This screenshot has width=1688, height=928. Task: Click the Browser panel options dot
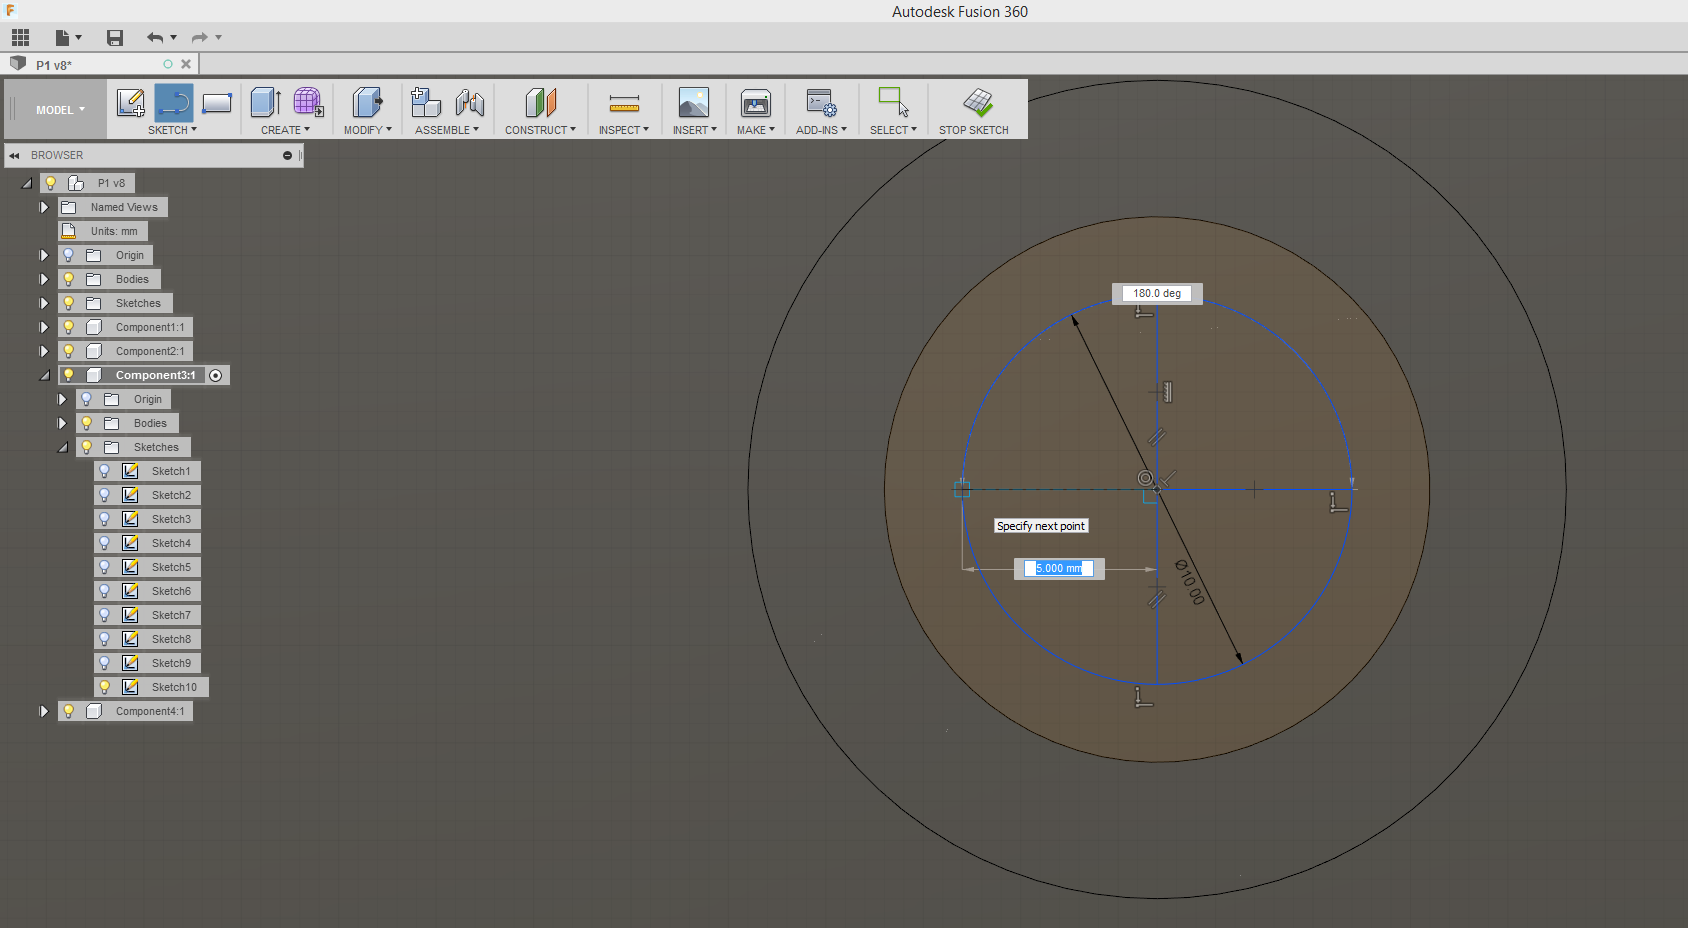tap(287, 155)
